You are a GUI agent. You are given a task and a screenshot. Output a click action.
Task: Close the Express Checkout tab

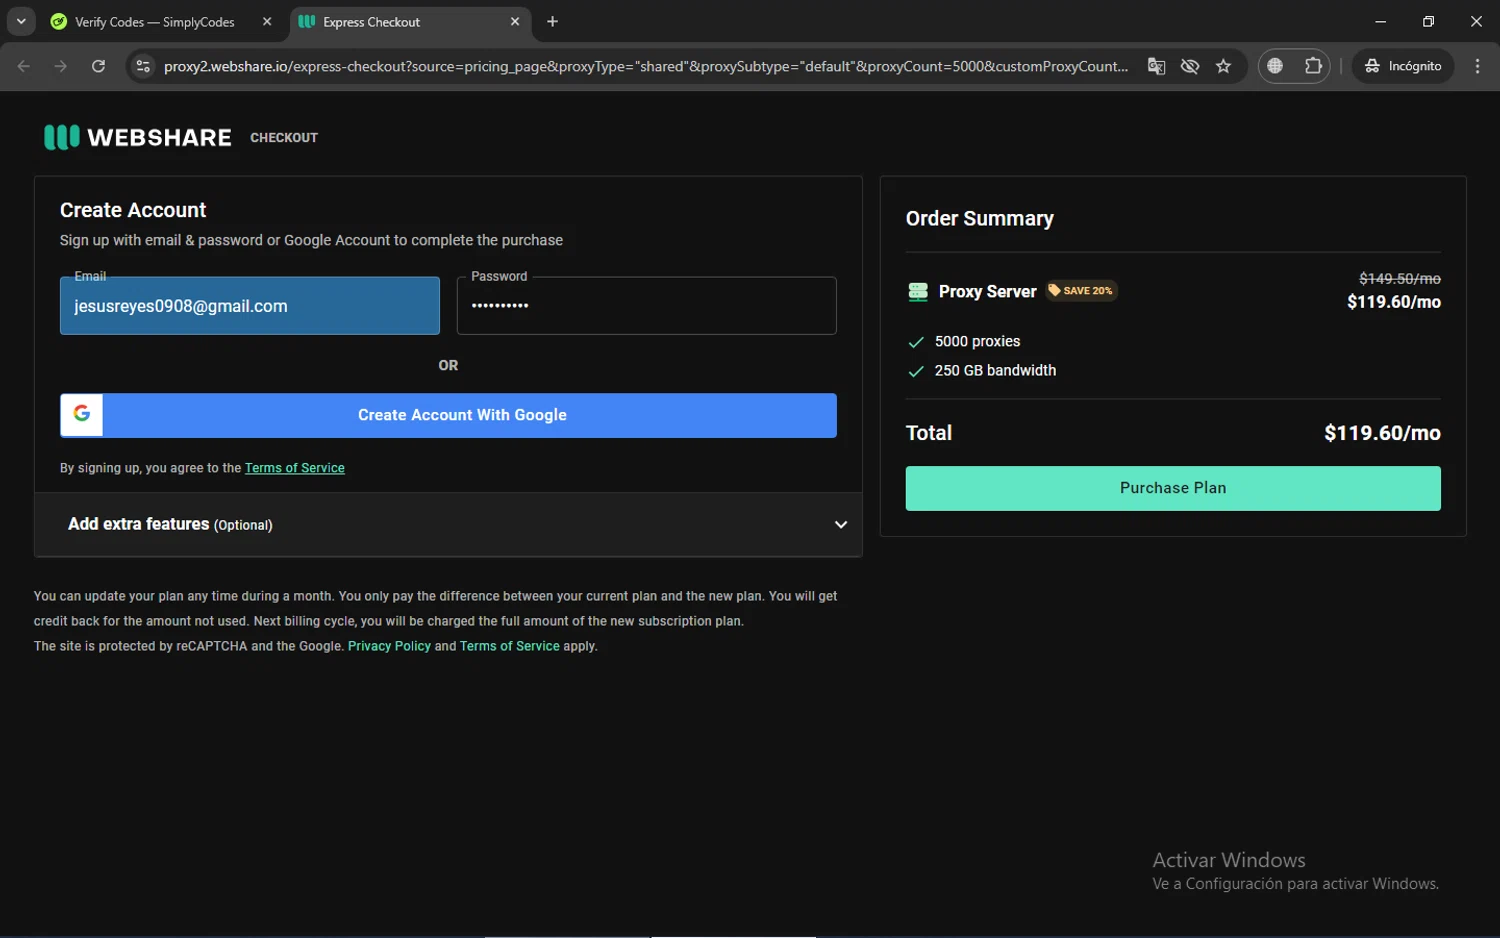point(515,22)
